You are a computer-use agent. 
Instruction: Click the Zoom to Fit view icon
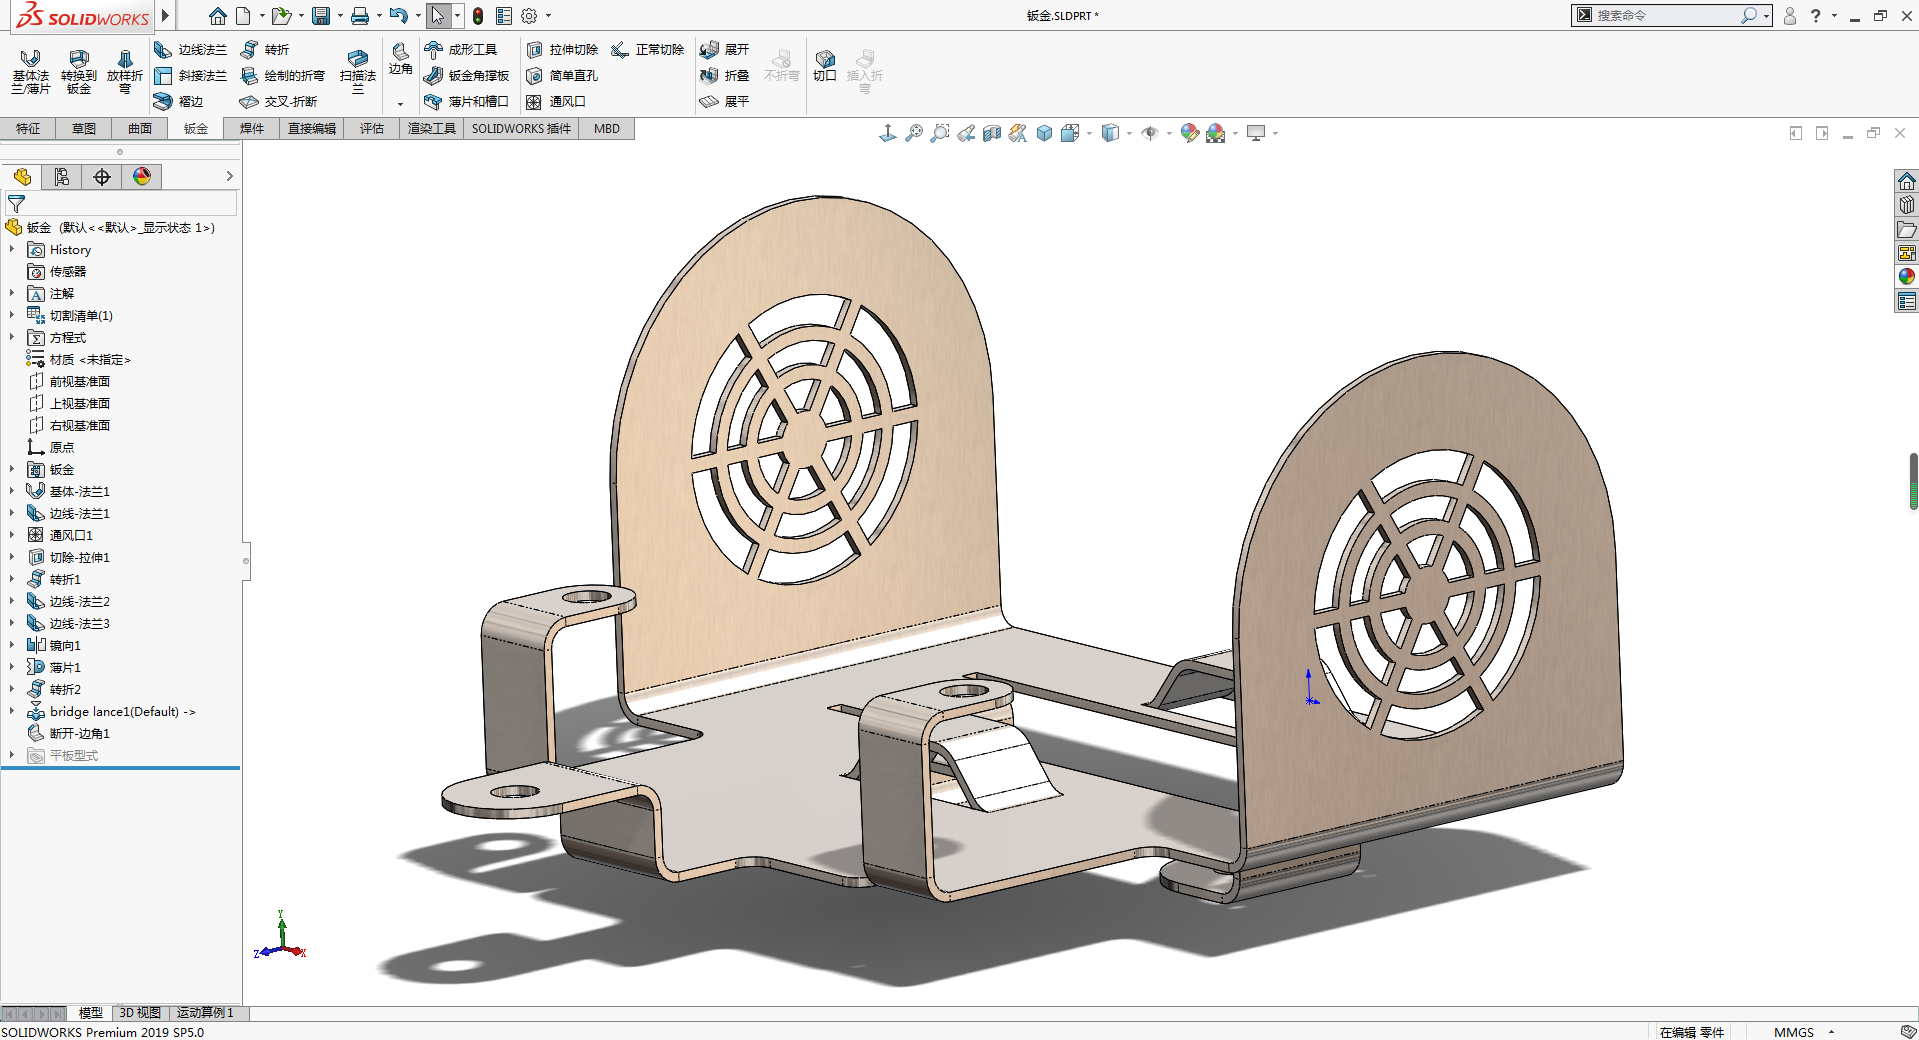(x=914, y=133)
